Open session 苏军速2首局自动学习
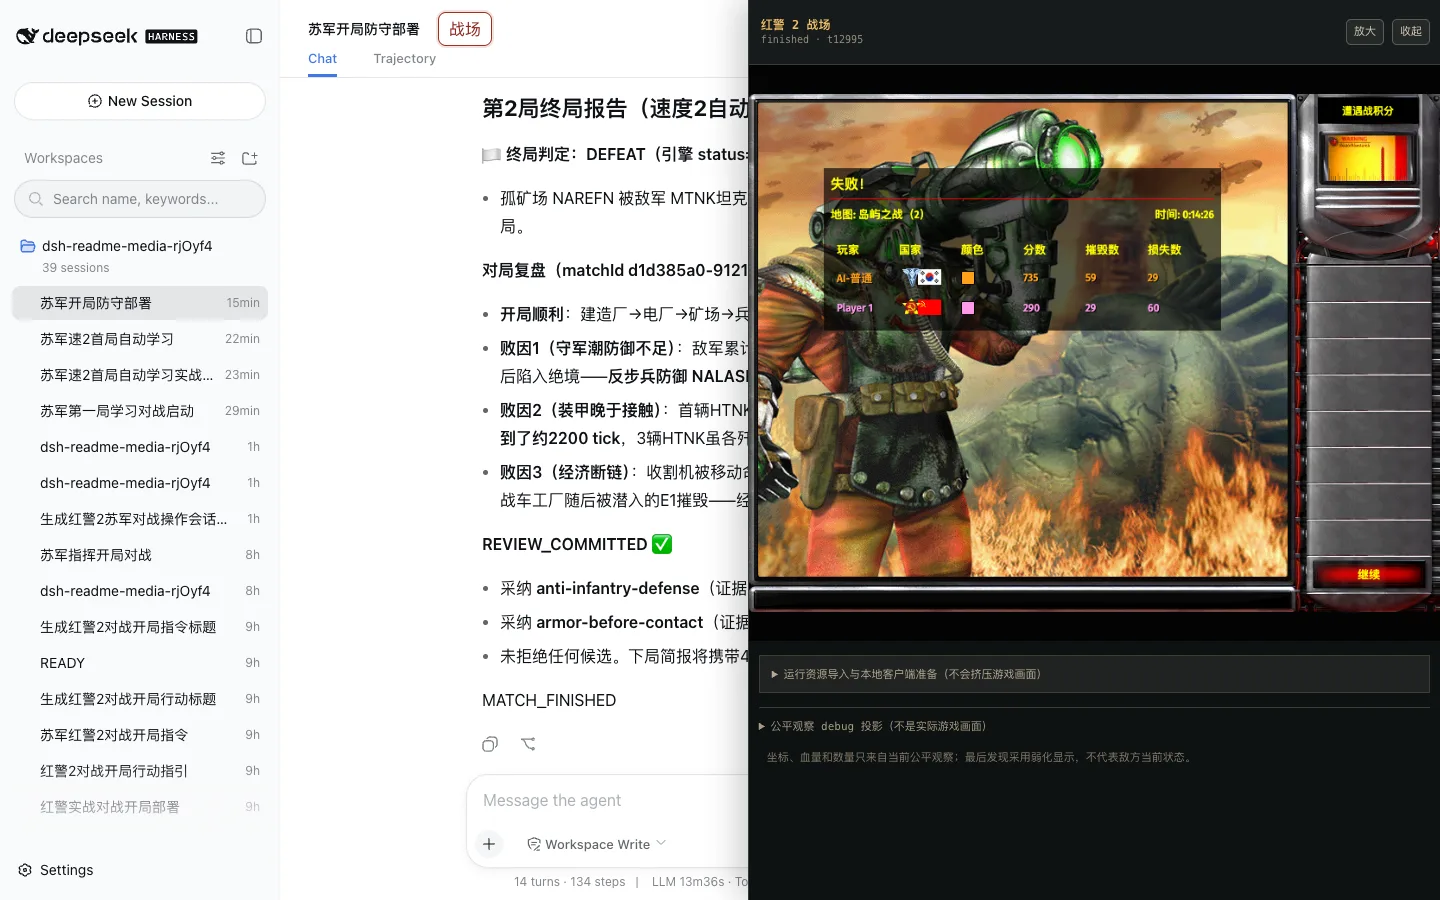This screenshot has width=1440, height=900. pos(140,339)
